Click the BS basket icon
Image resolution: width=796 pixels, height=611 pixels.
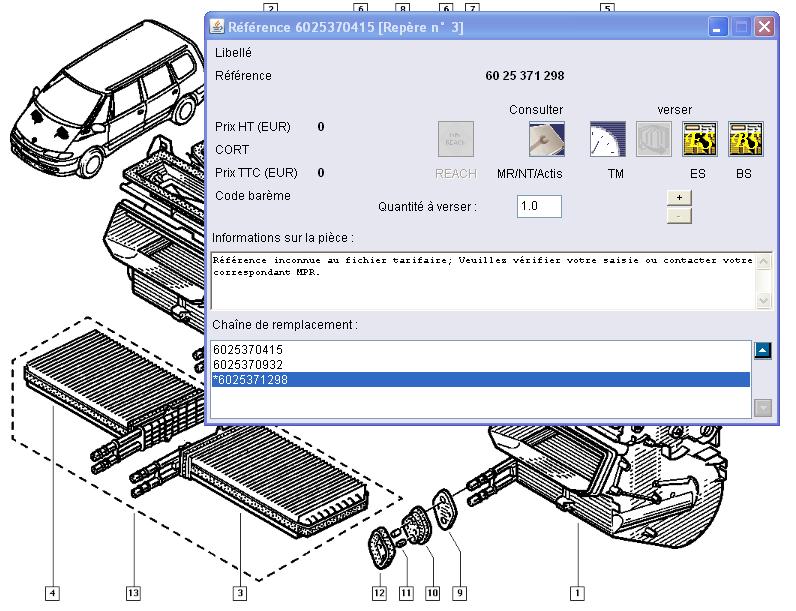tap(745, 139)
